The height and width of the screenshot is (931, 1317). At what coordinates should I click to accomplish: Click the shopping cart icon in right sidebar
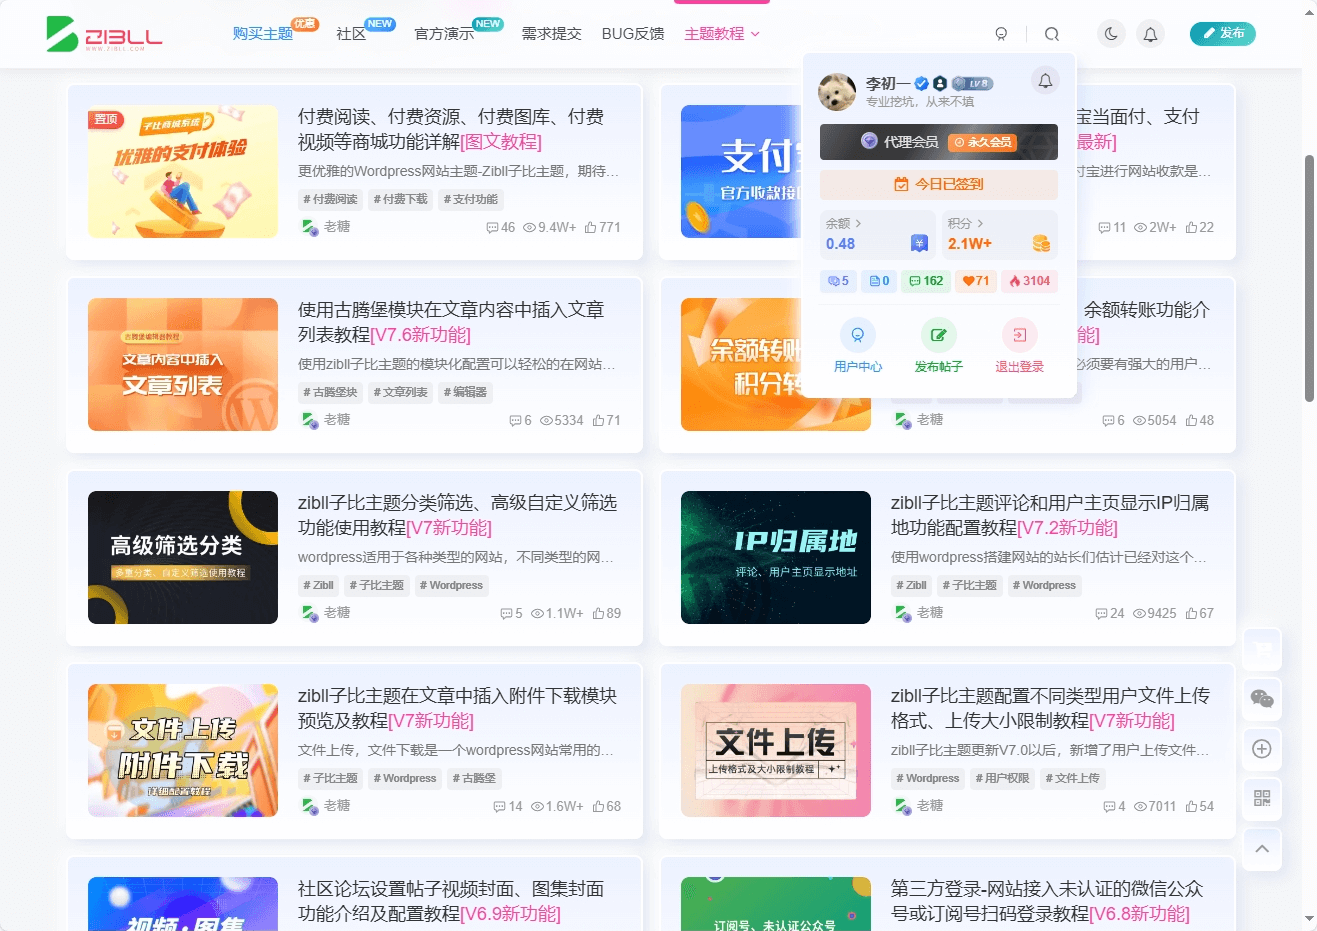1262,649
